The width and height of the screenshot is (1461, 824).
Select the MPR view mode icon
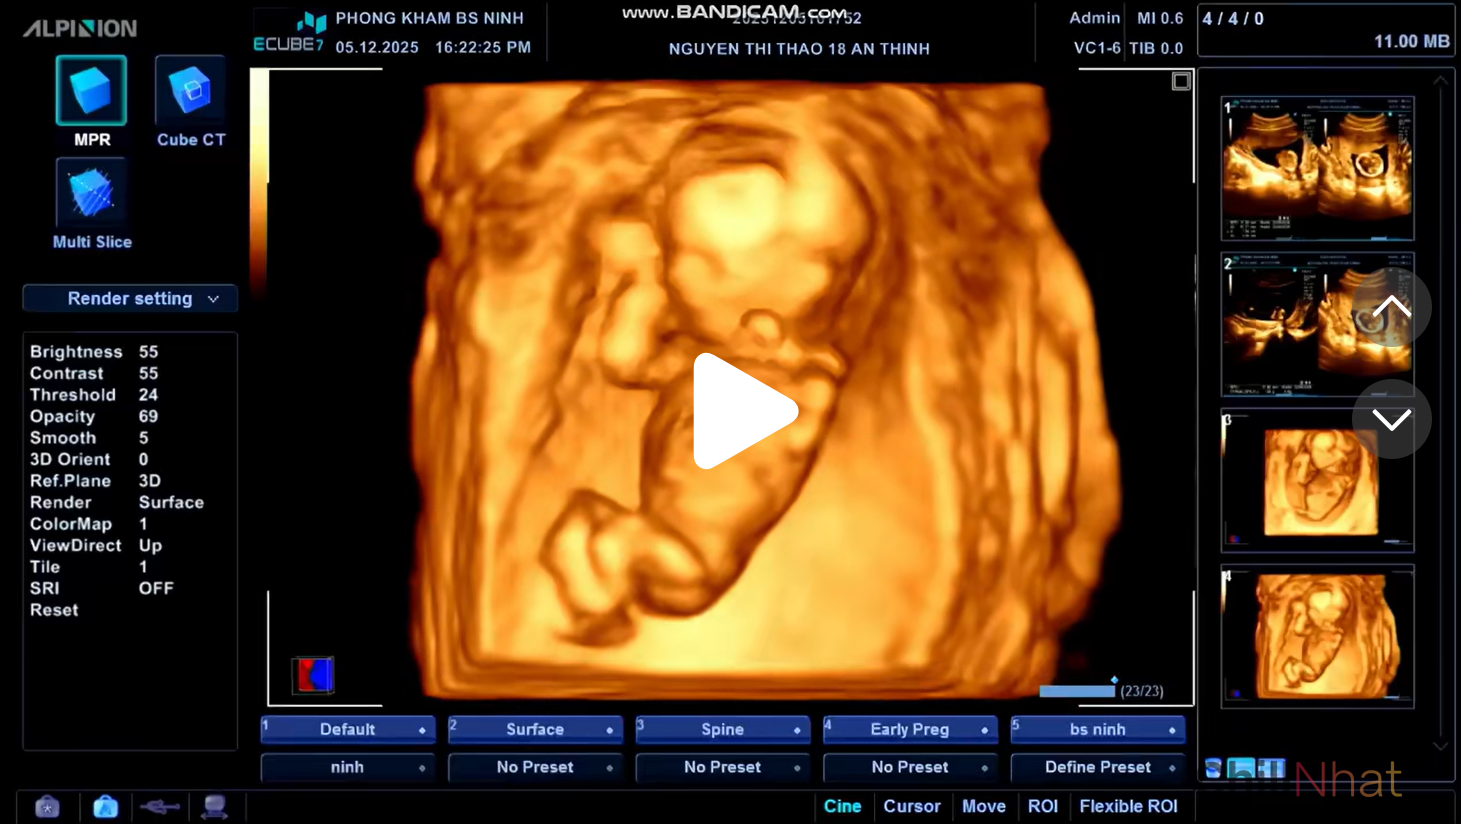point(91,92)
